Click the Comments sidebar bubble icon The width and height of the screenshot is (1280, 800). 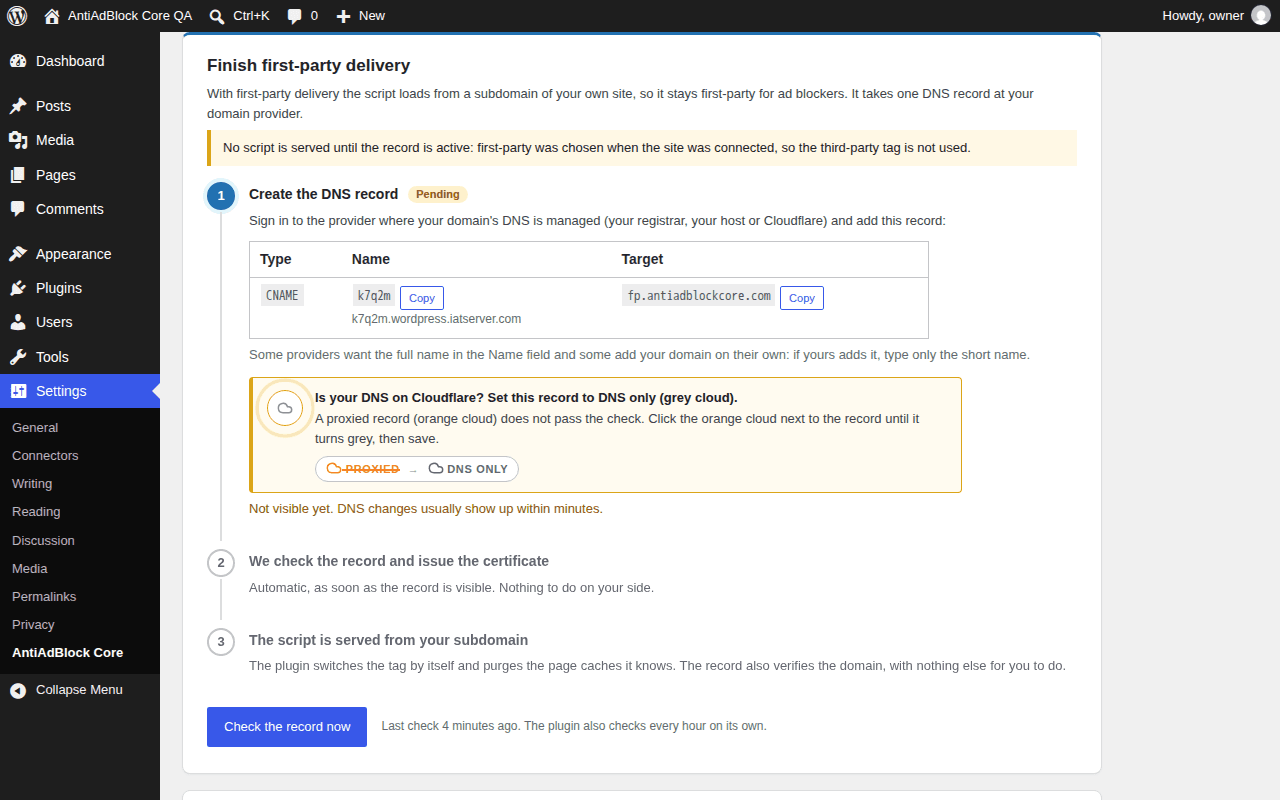coord(18,209)
